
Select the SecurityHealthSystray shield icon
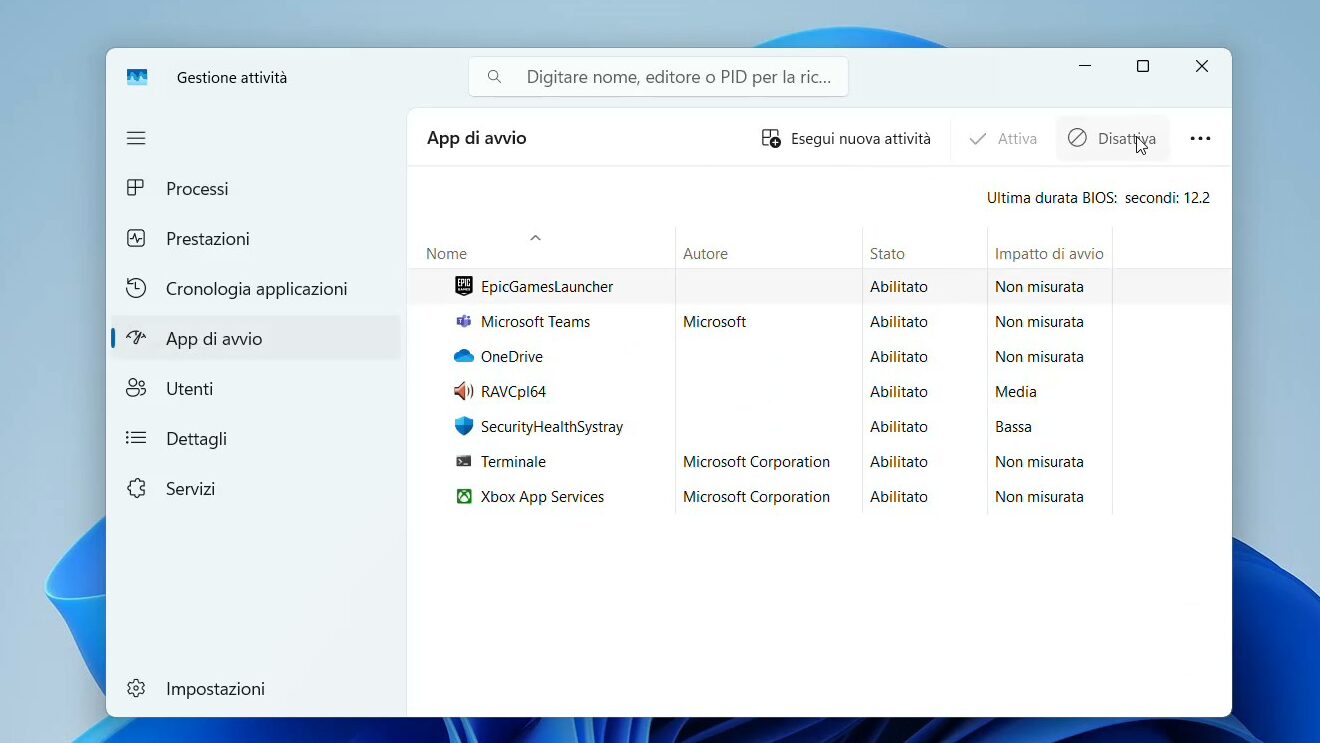coord(463,426)
